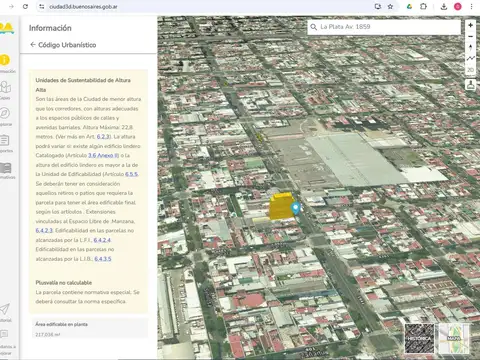Open link 6.4.2.3
The image size is (480, 360).
pyautogui.click(x=44, y=230)
